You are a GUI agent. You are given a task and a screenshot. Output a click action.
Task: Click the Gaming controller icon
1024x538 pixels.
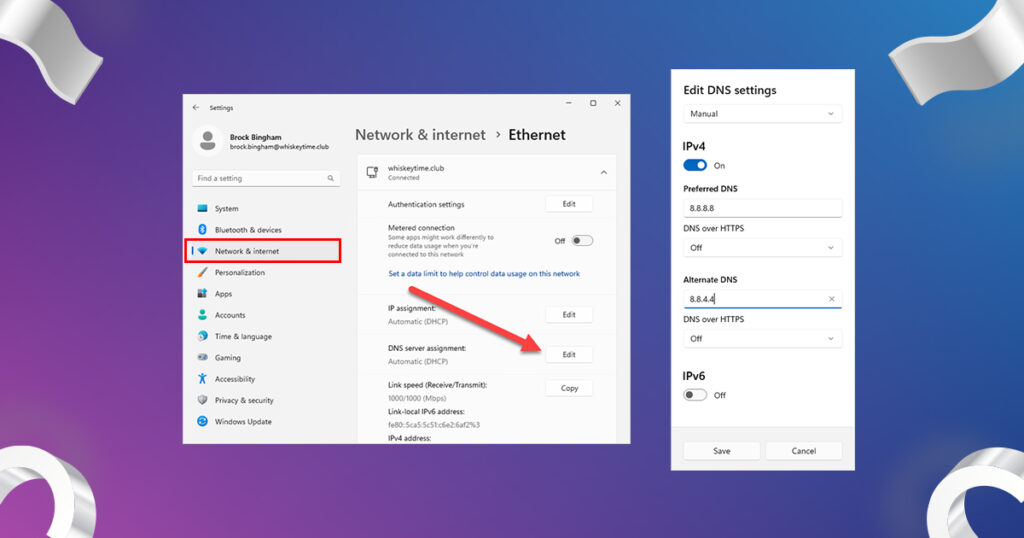[x=202, y=358]
